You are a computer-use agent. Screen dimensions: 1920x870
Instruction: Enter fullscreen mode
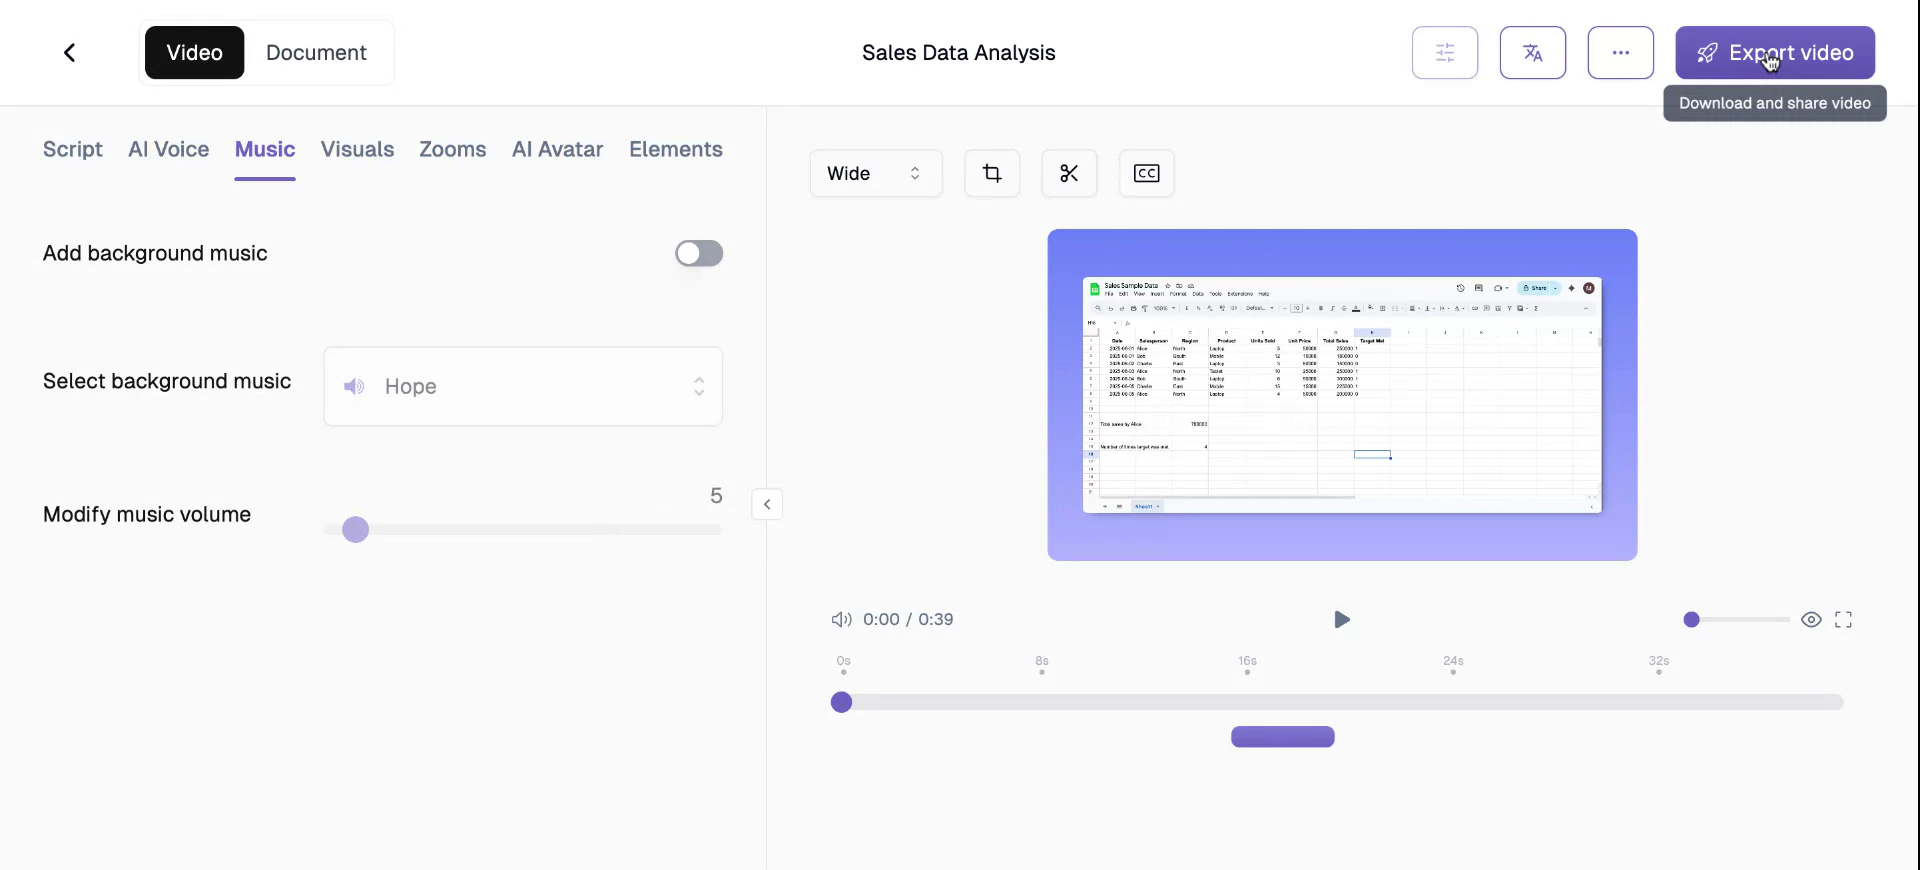pyautogui.click(x=1843, y=620)
